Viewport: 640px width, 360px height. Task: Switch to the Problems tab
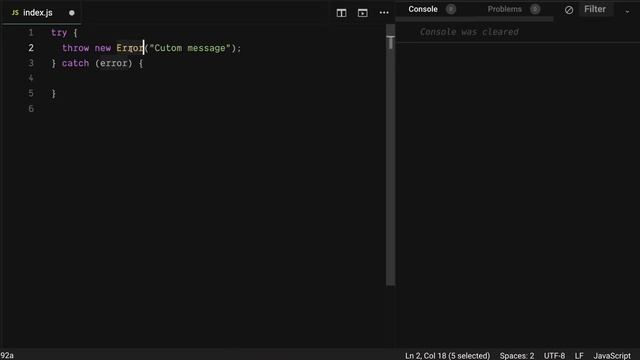point(504,9)
